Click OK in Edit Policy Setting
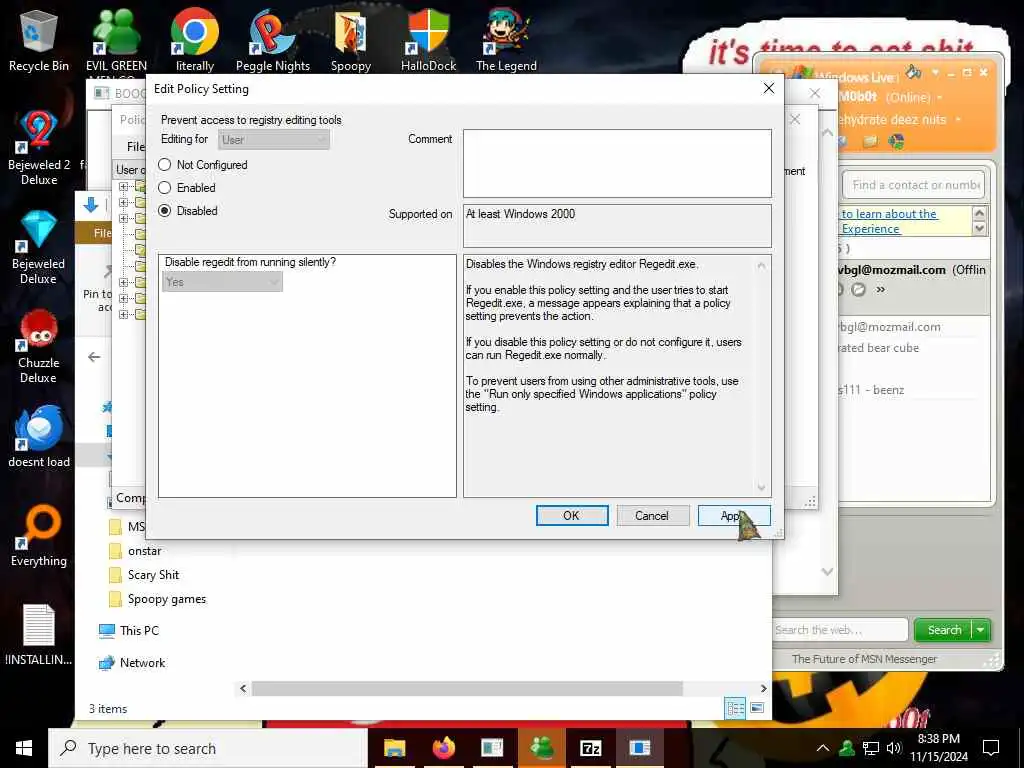 click(571, 515)
